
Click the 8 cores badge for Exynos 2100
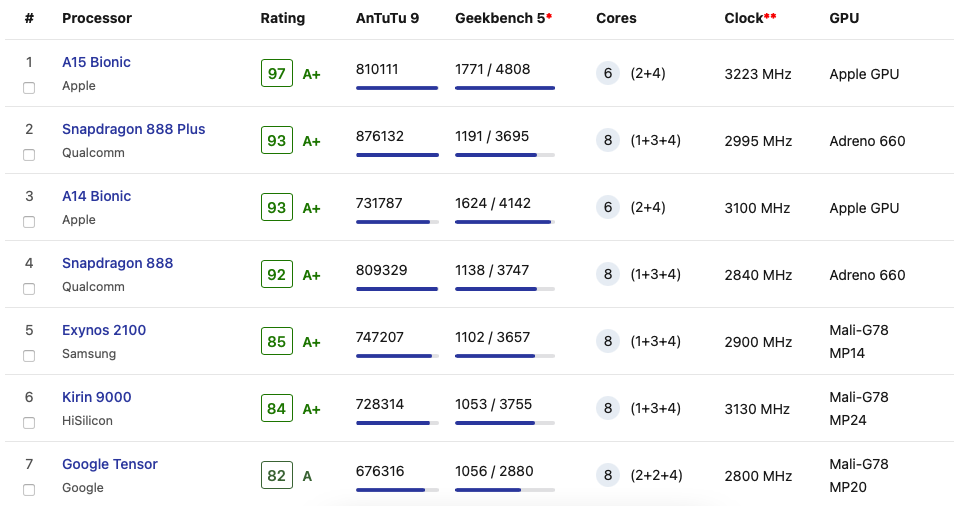pyautogui.click(x=608, y=341)
